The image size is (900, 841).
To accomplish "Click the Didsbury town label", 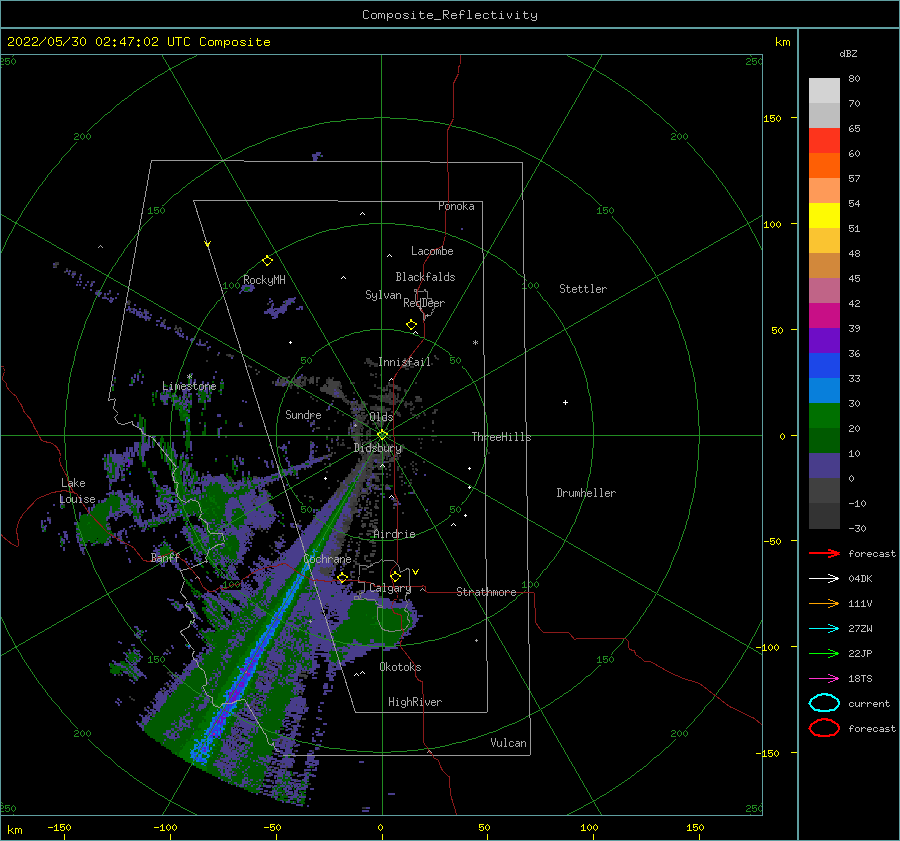I will coord(378,448).
